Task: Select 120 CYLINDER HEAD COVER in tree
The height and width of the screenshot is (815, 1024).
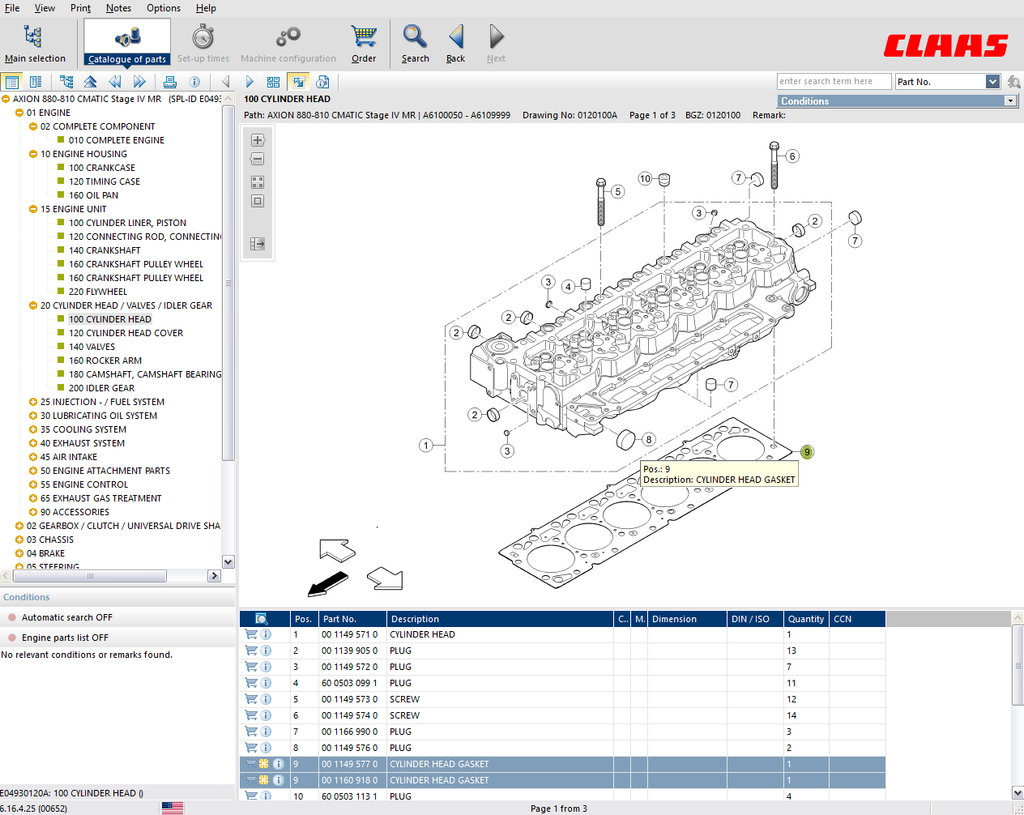Action: (126, 333)
